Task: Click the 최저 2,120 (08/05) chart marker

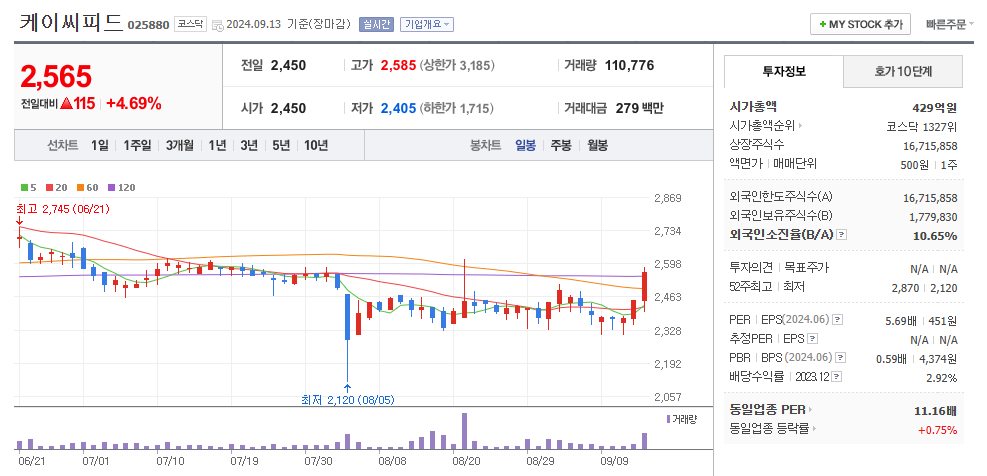Action: pos(347,400)
